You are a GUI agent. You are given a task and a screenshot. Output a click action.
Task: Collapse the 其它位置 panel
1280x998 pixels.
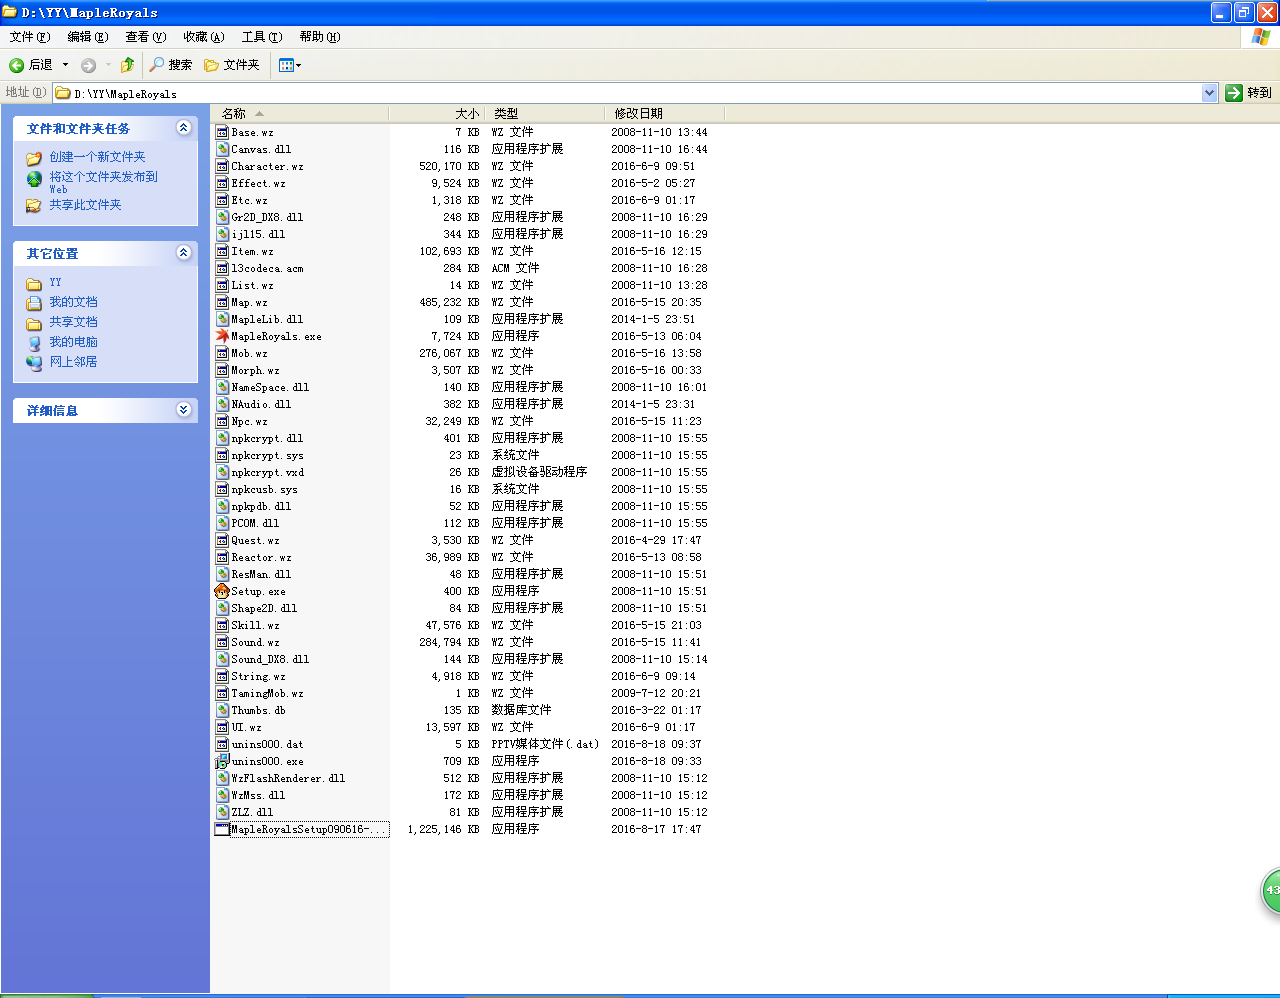pyautogui.click(x=183, y=253)
